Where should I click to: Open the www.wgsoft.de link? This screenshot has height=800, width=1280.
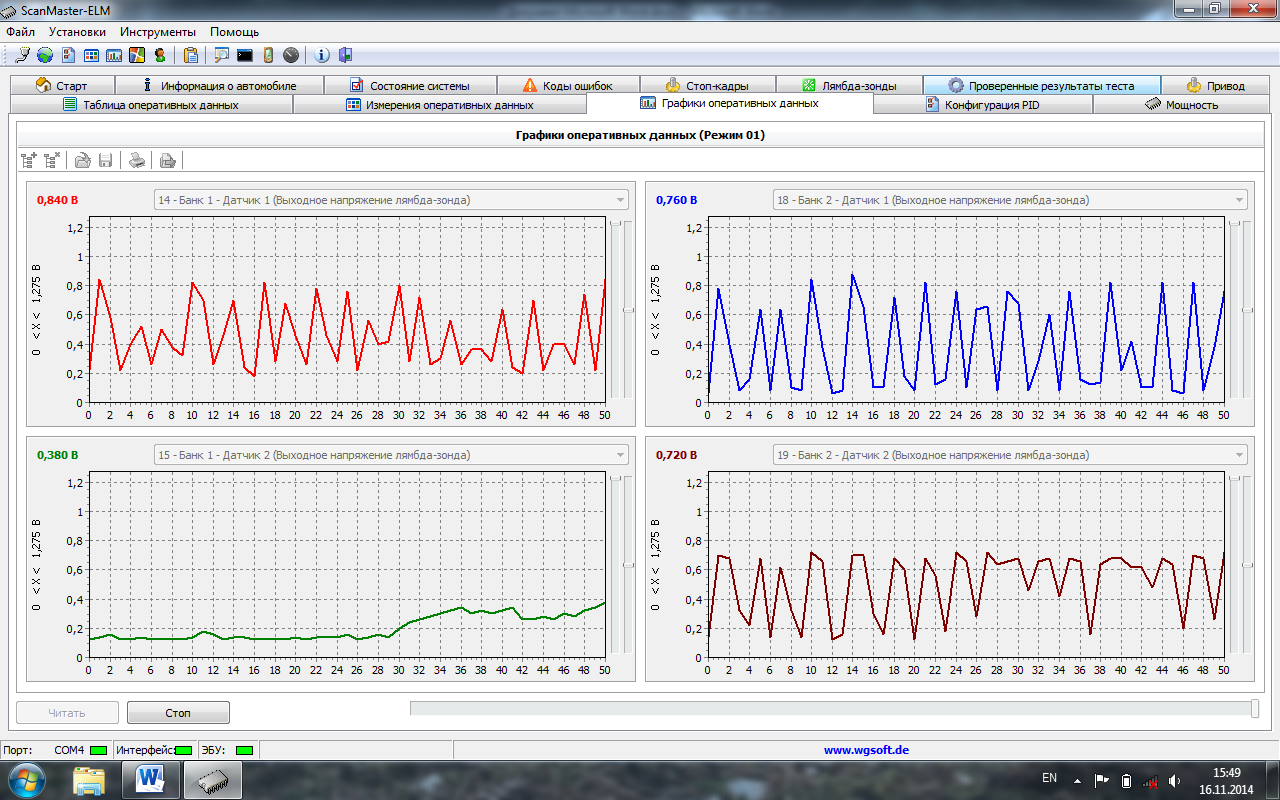[866, 749]
